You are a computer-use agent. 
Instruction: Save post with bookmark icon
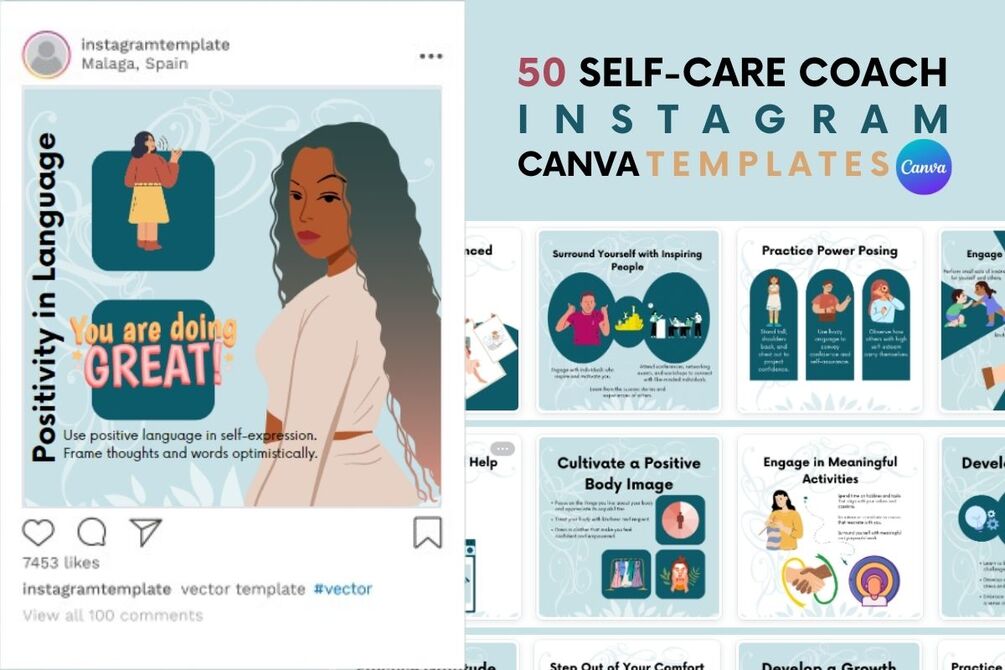tap(428, 532)
